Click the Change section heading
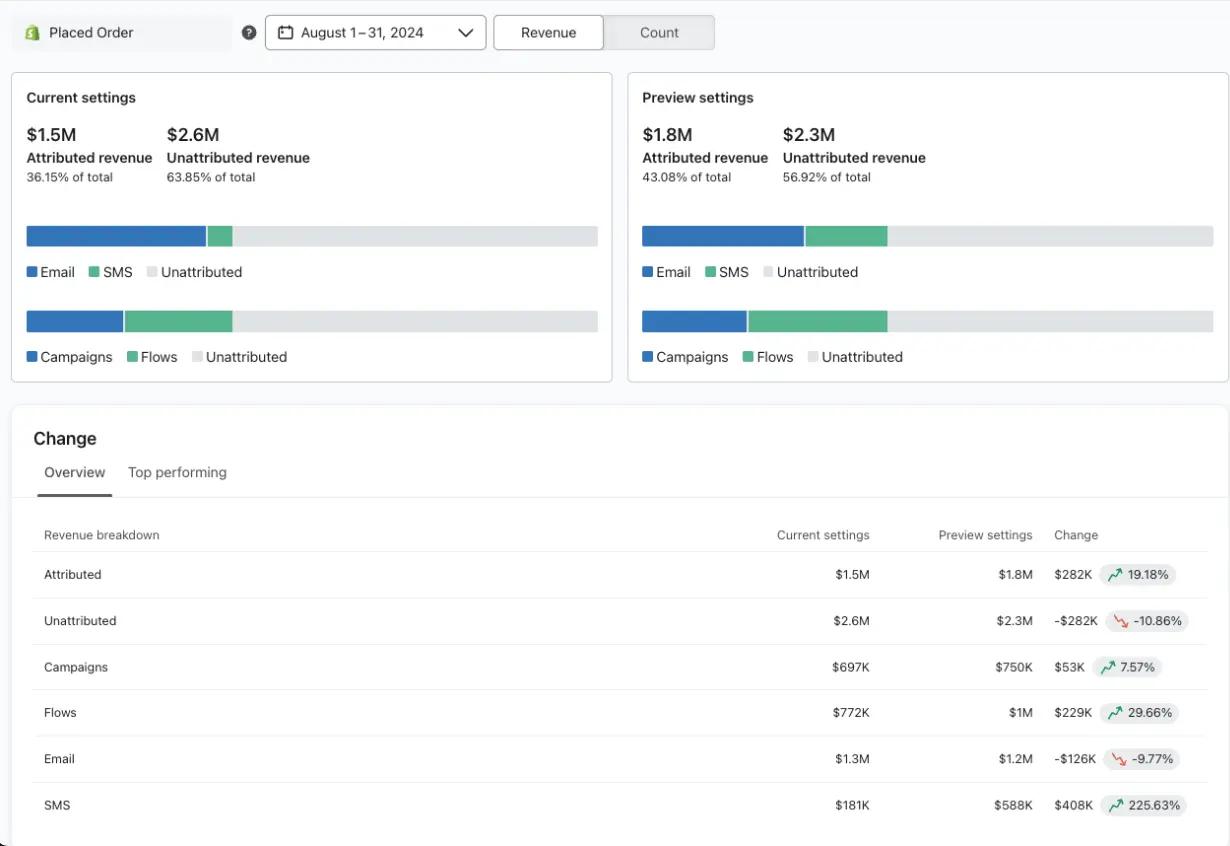Viewport: 1230px width, 846px height. tap(65, 439)
